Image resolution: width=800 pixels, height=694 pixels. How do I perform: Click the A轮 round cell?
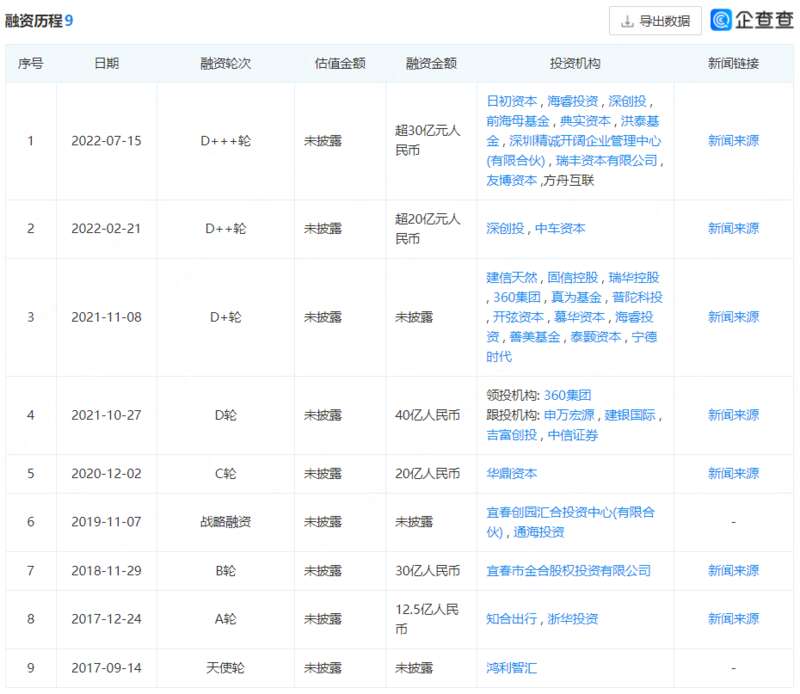coord(226,619)
